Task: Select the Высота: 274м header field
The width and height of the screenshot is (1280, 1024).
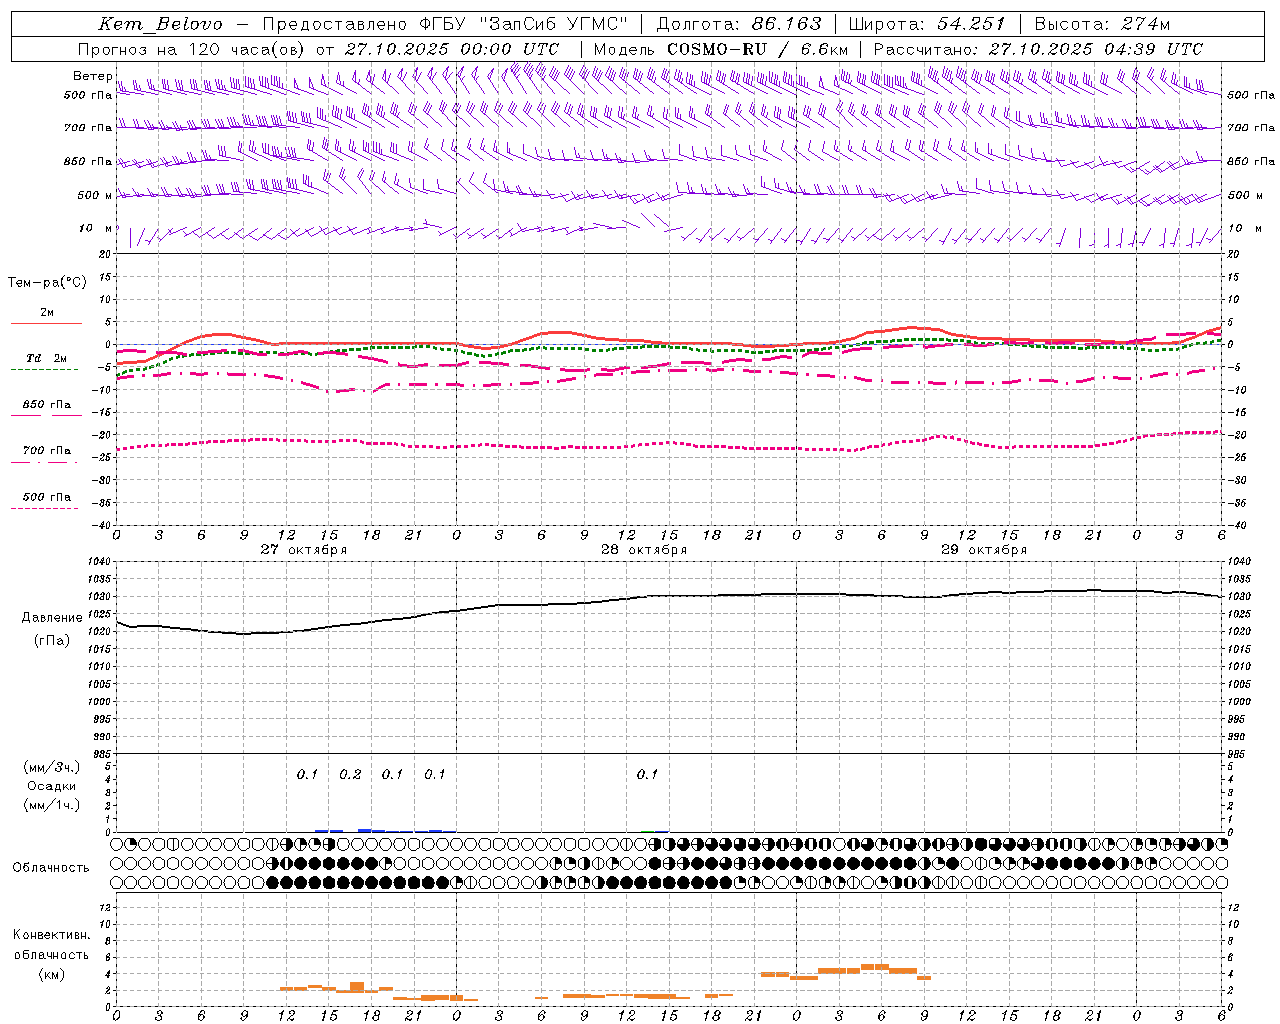Action: 1101,24
